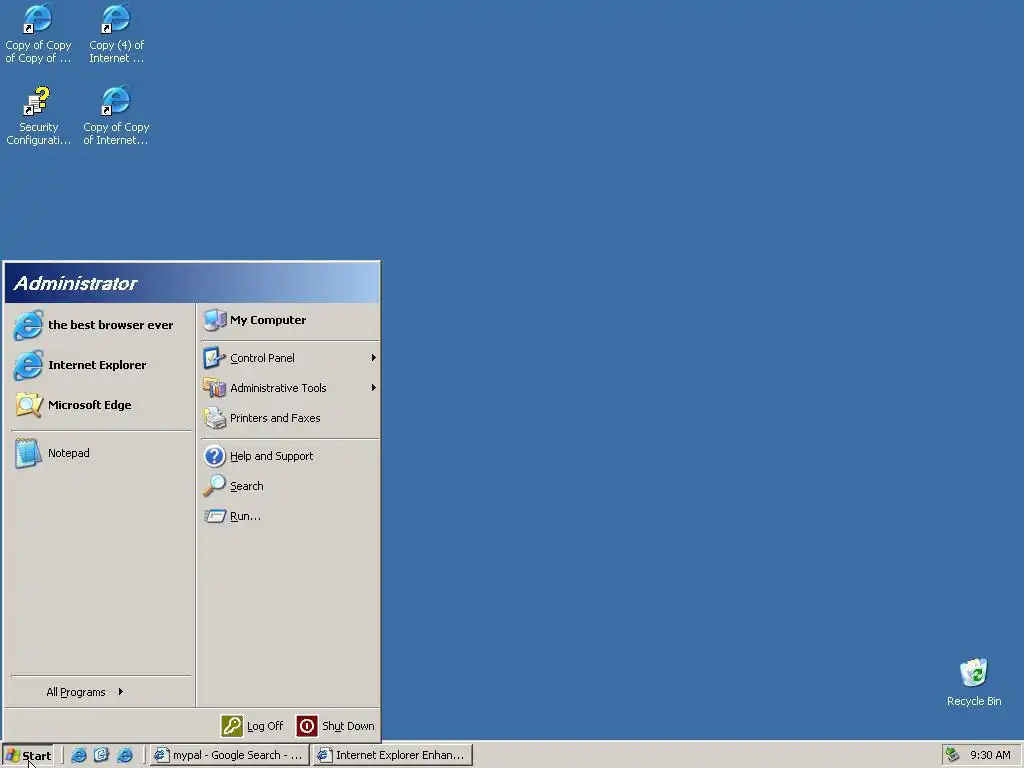Open Administrative Tools entry

[x=289, y=388]
